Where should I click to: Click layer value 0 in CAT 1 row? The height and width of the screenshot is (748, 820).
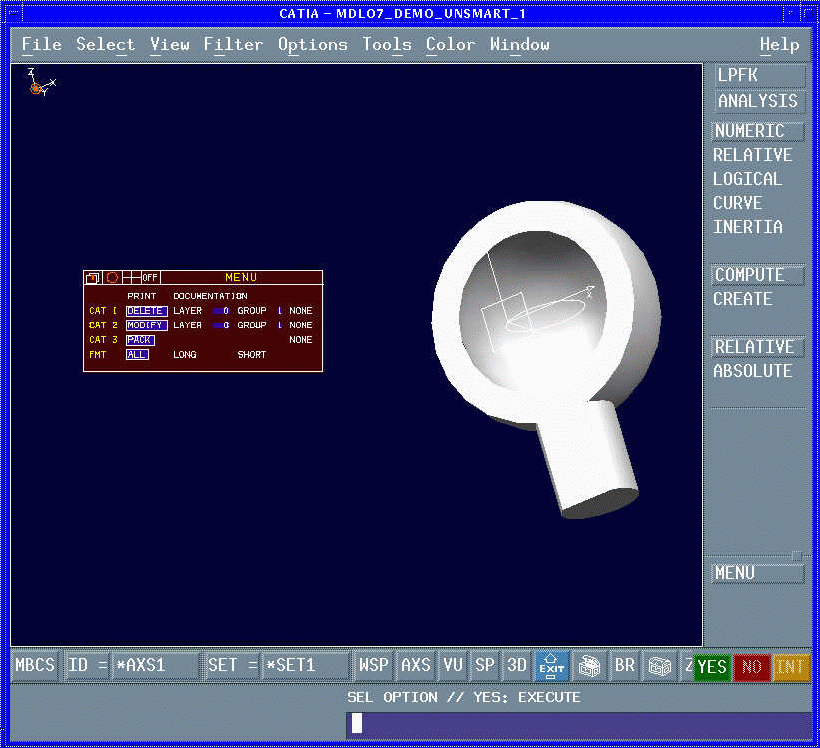[221, 311]
